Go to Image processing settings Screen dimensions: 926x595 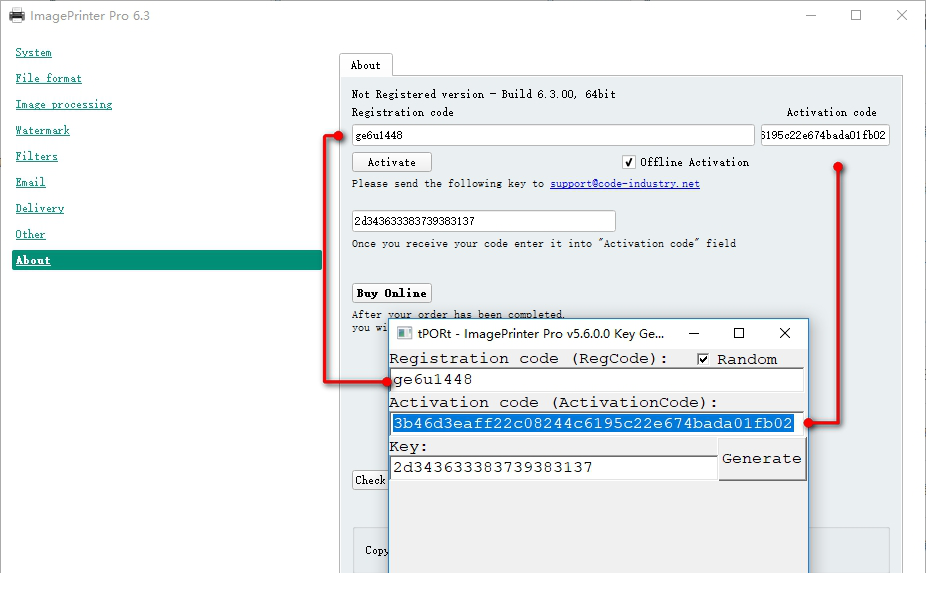64,104
